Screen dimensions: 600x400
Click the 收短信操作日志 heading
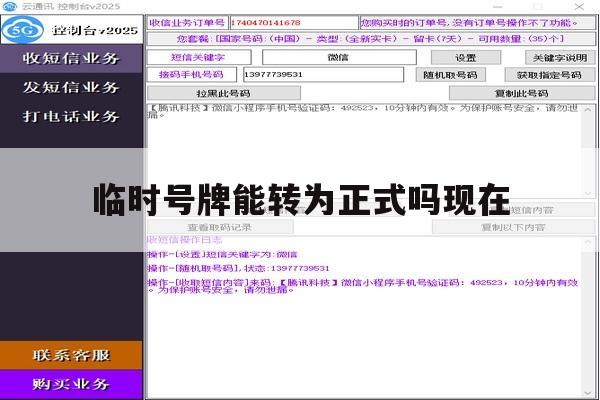[184, 240]
